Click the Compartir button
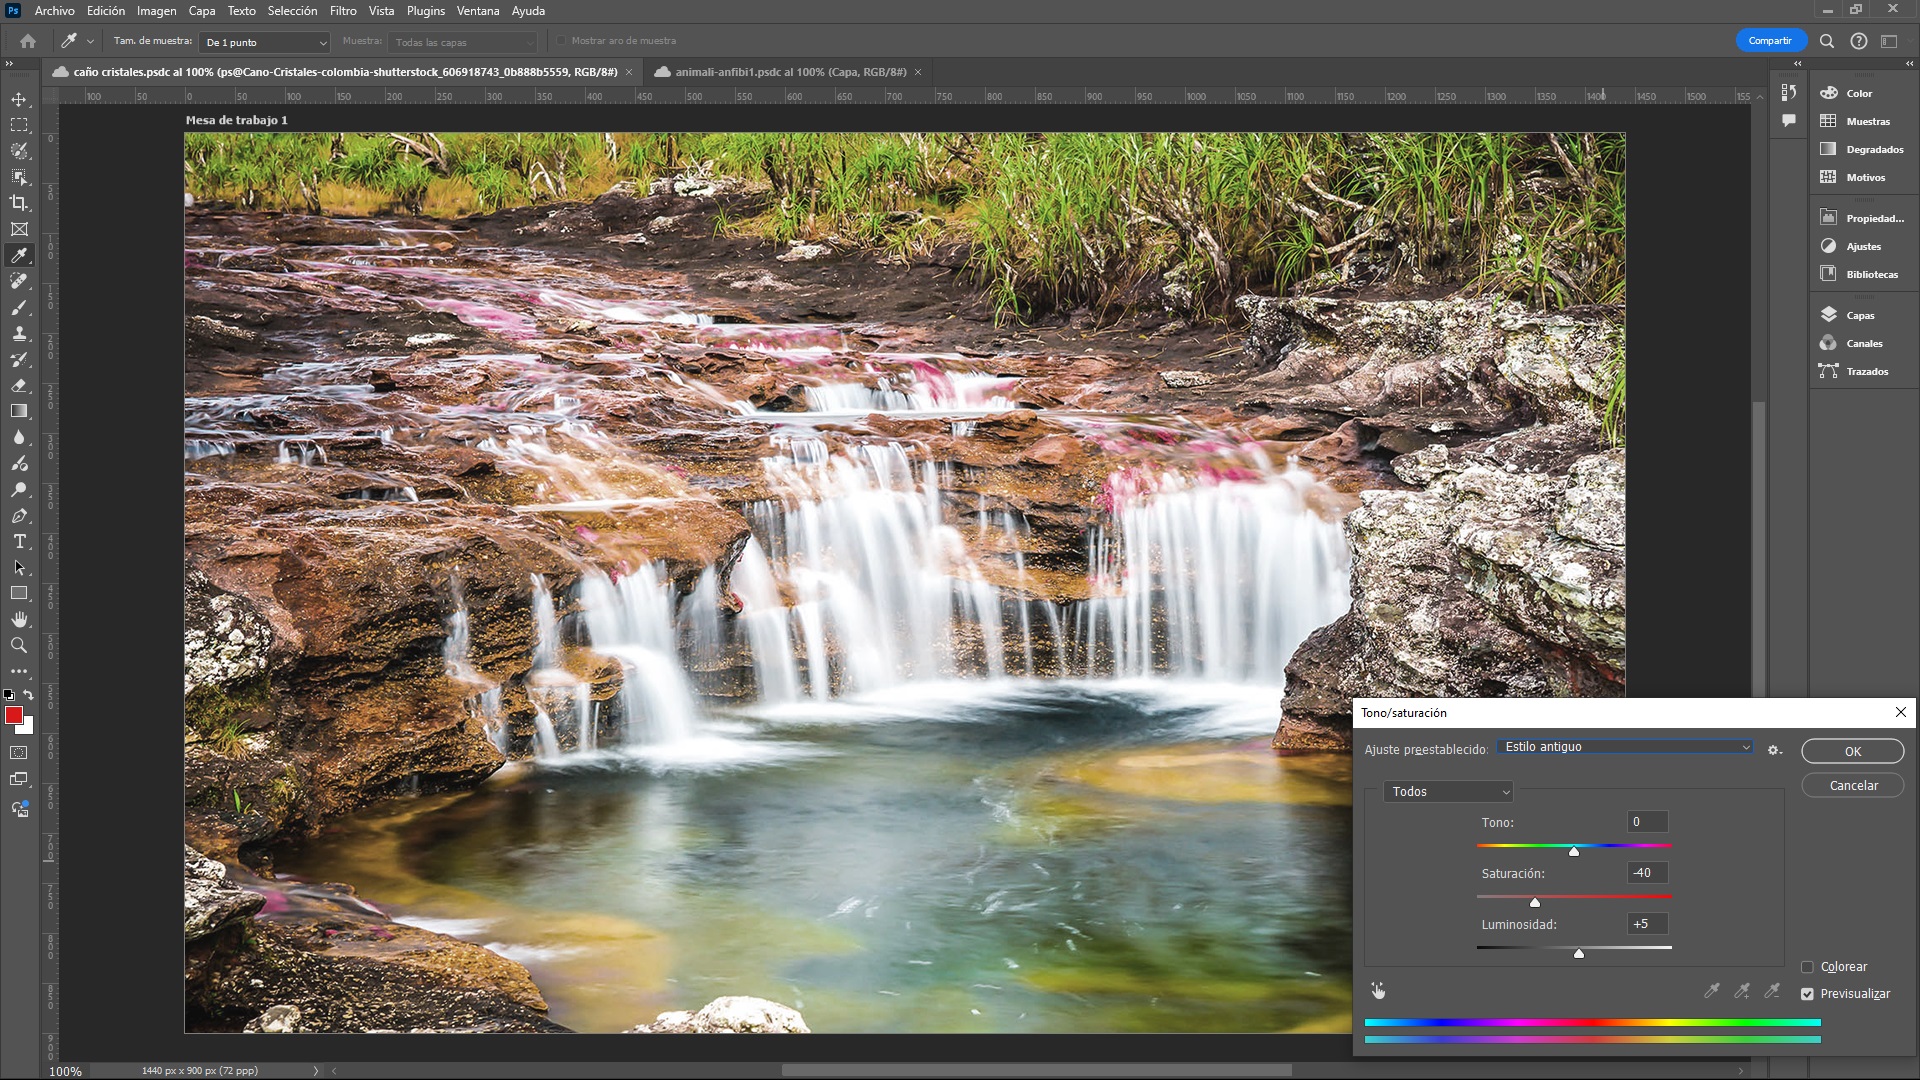1920x1080 pixels. click(x=1770, y=41)
